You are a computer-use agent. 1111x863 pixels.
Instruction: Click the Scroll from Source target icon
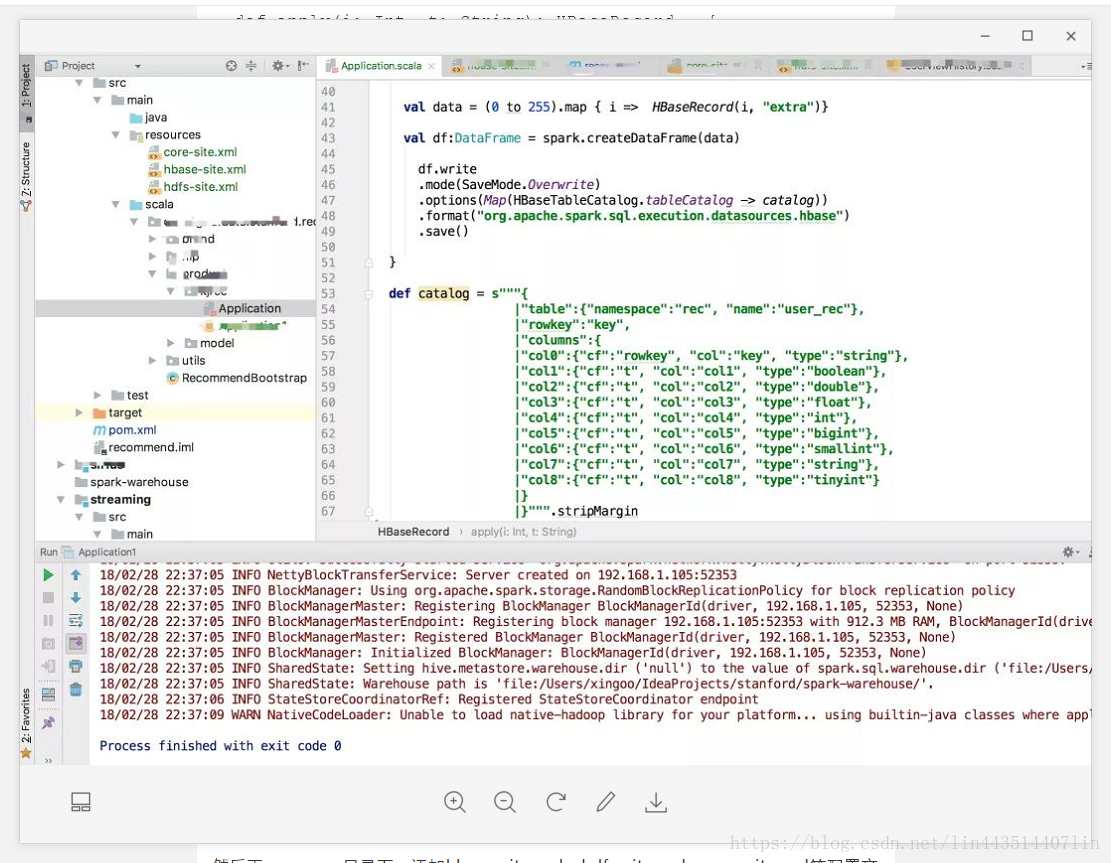click(x=231, y=66)
